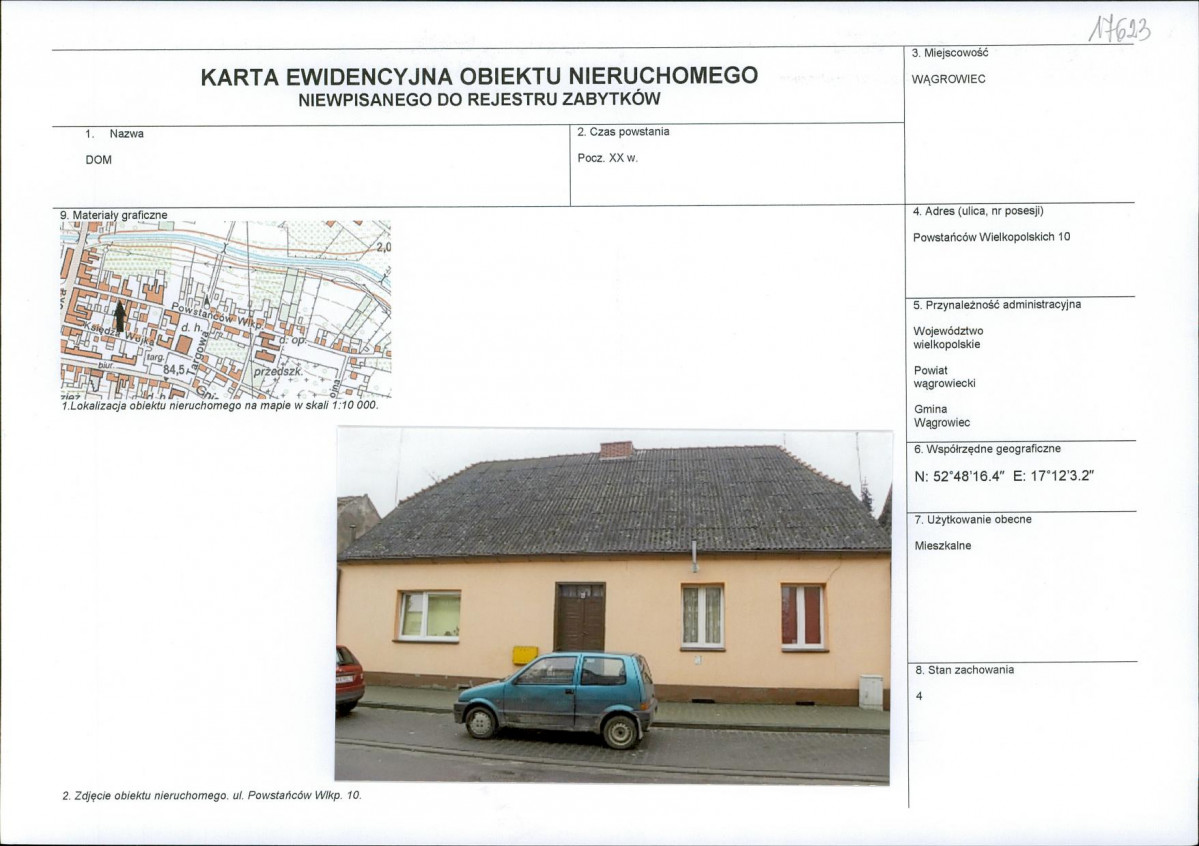Click the handwritten number '17623'
This screenshot has width=1199, height=846.
(1119, 31)
